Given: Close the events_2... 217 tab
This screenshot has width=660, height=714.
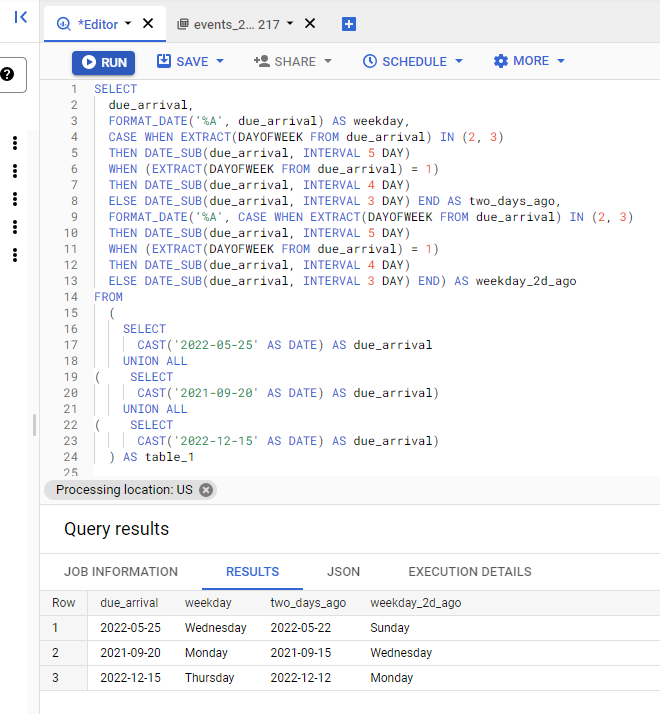Looking at the screenshot, I should (310, 23).
